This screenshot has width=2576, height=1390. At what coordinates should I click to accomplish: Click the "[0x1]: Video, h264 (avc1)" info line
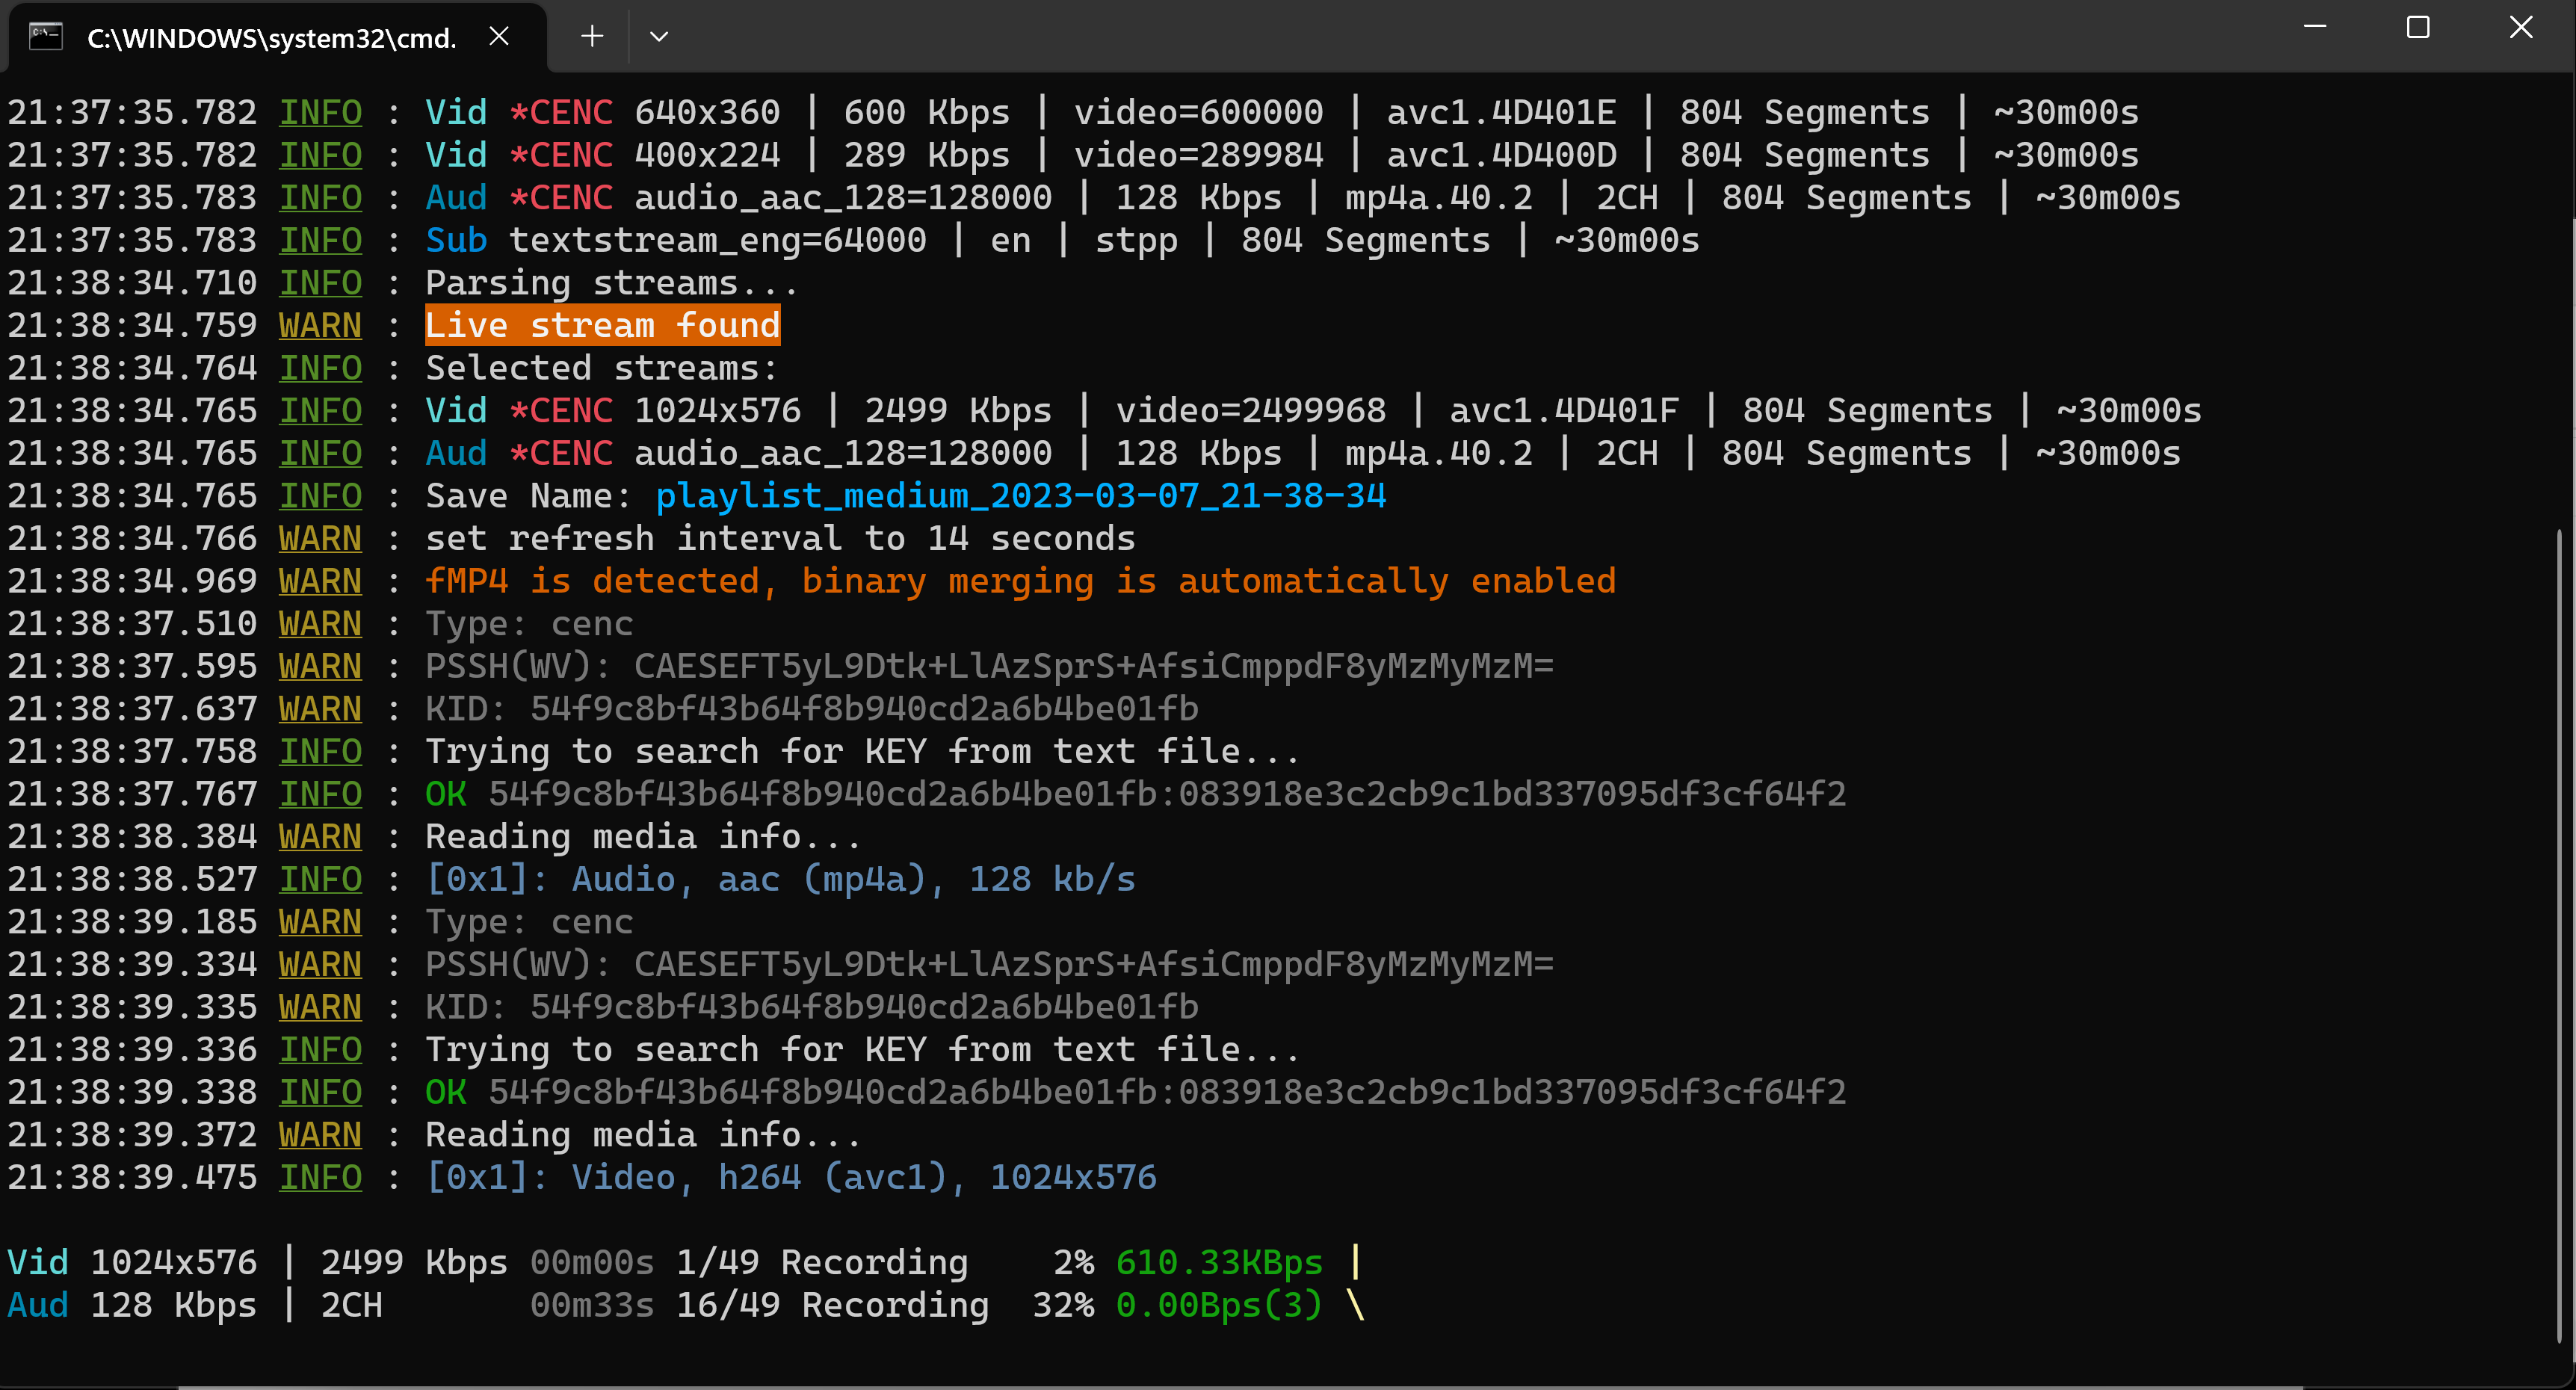click(790, 1178)
